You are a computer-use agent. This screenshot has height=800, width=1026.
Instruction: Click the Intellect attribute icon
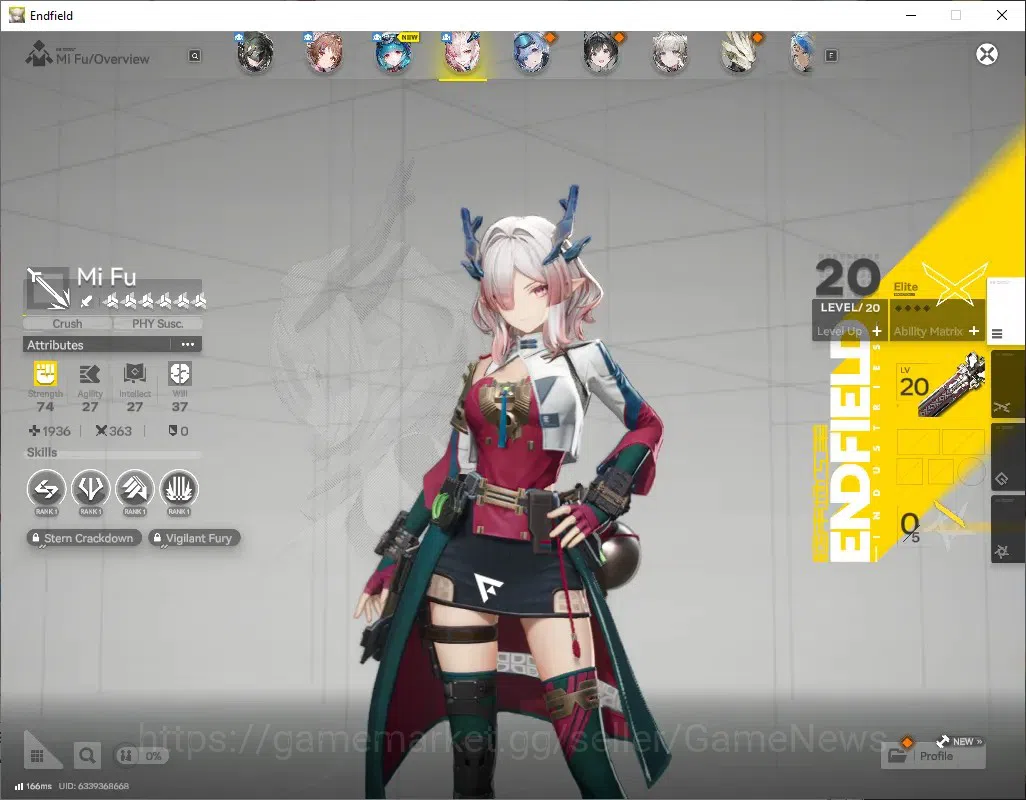coord(134,374)
